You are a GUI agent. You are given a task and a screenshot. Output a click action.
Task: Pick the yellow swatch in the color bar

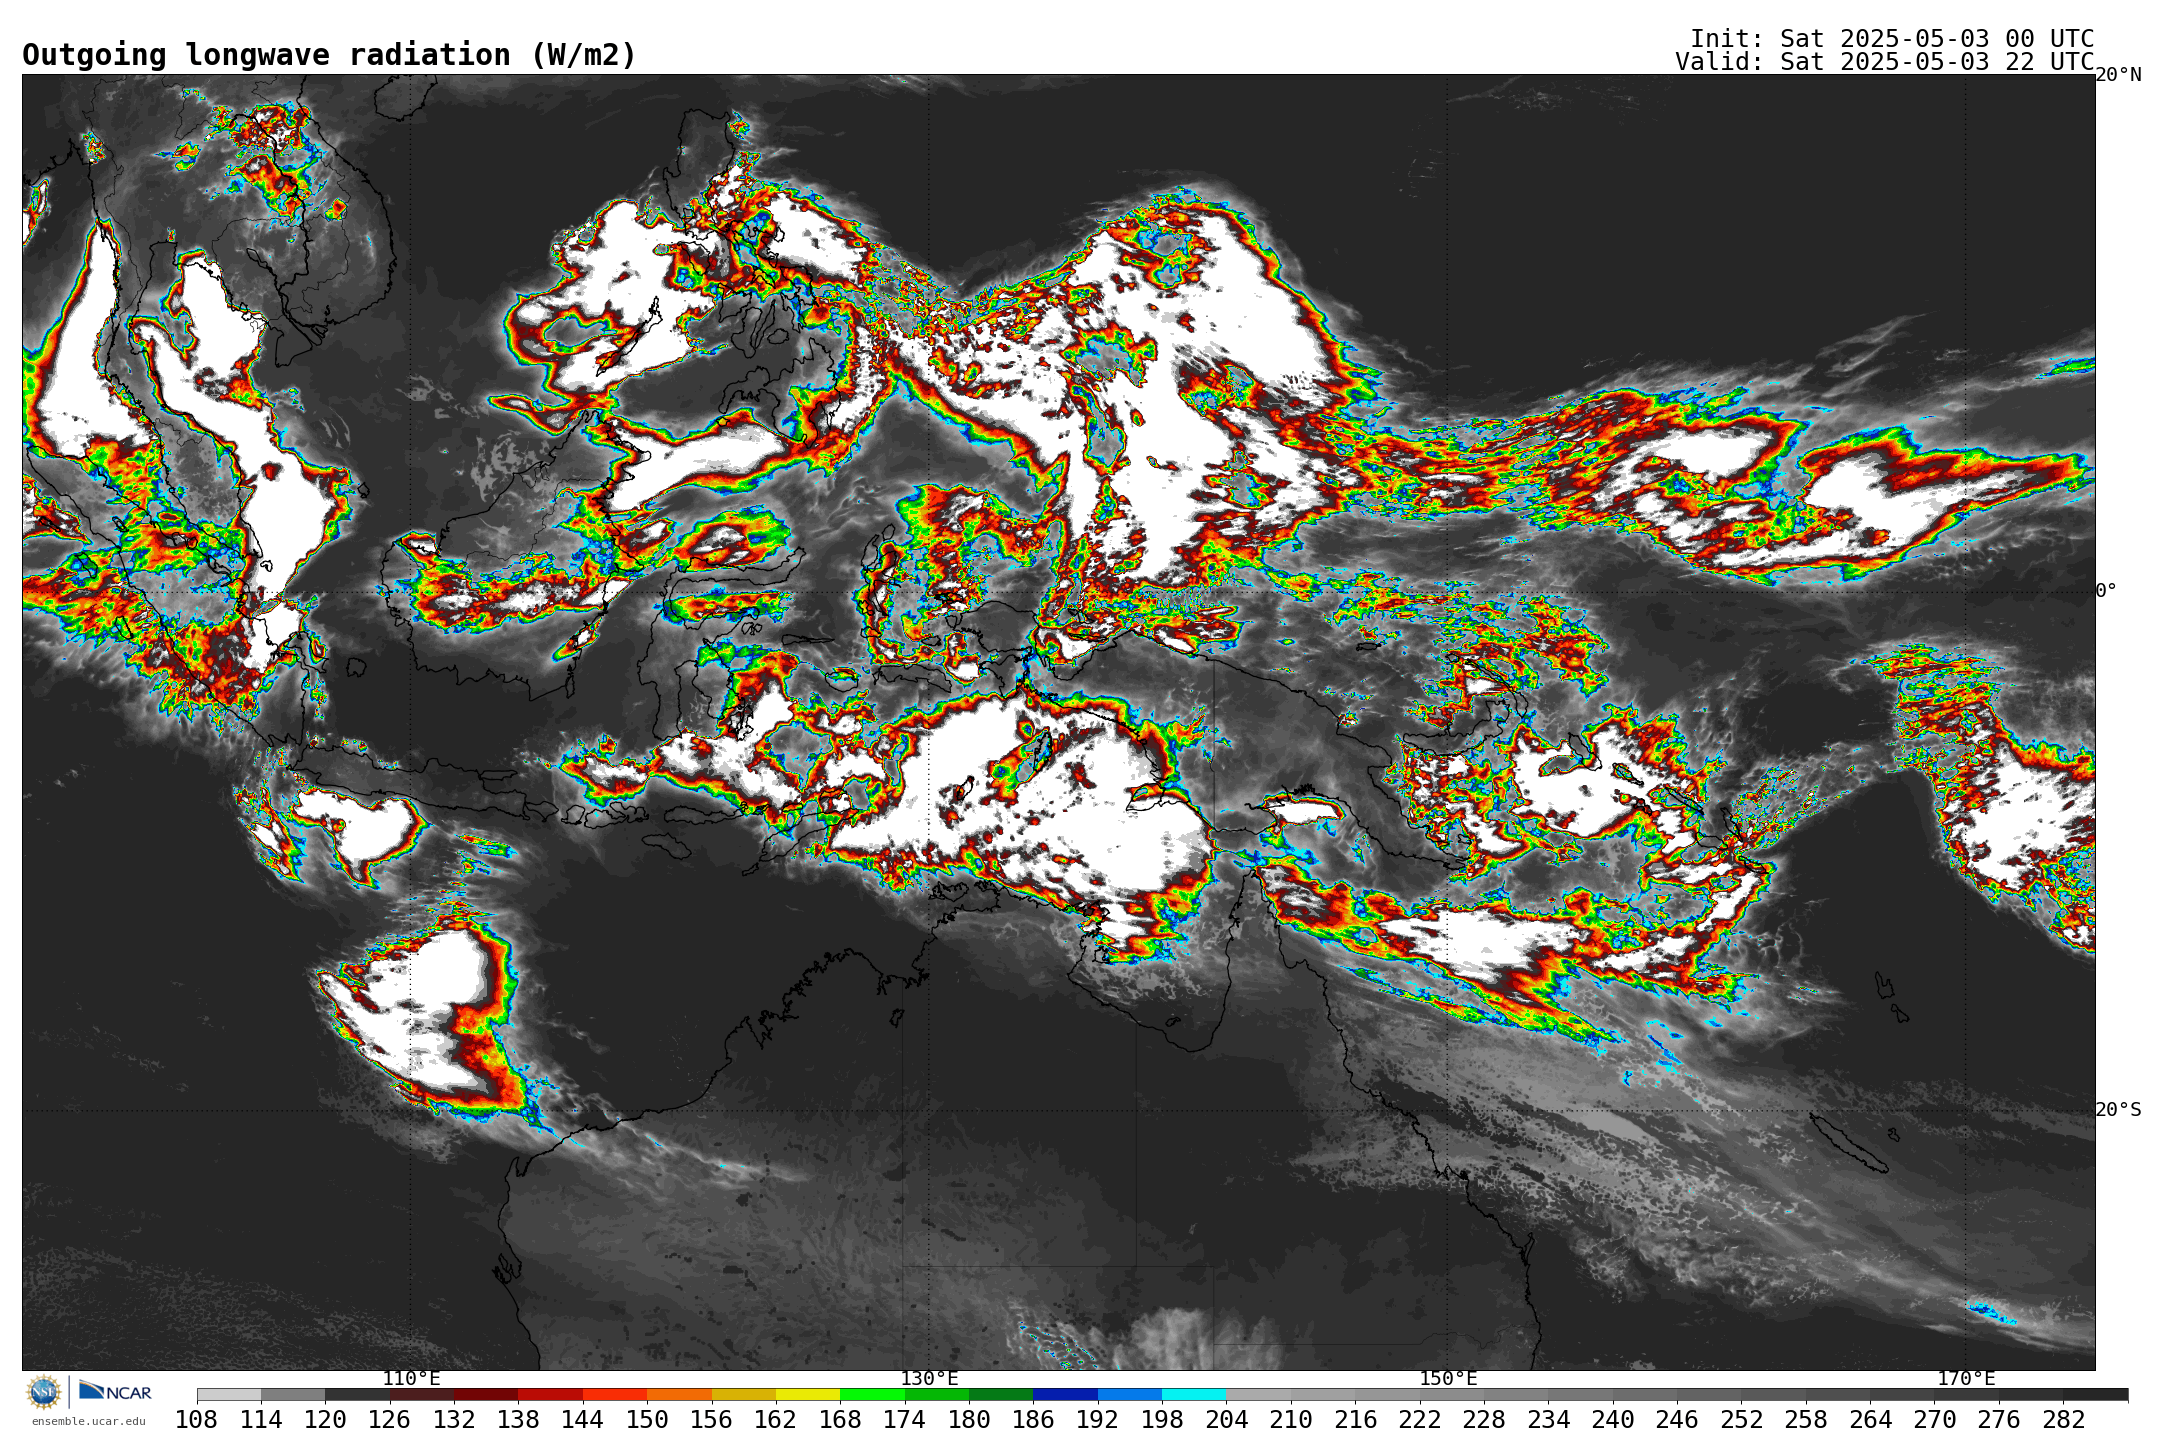(807, 1394)
